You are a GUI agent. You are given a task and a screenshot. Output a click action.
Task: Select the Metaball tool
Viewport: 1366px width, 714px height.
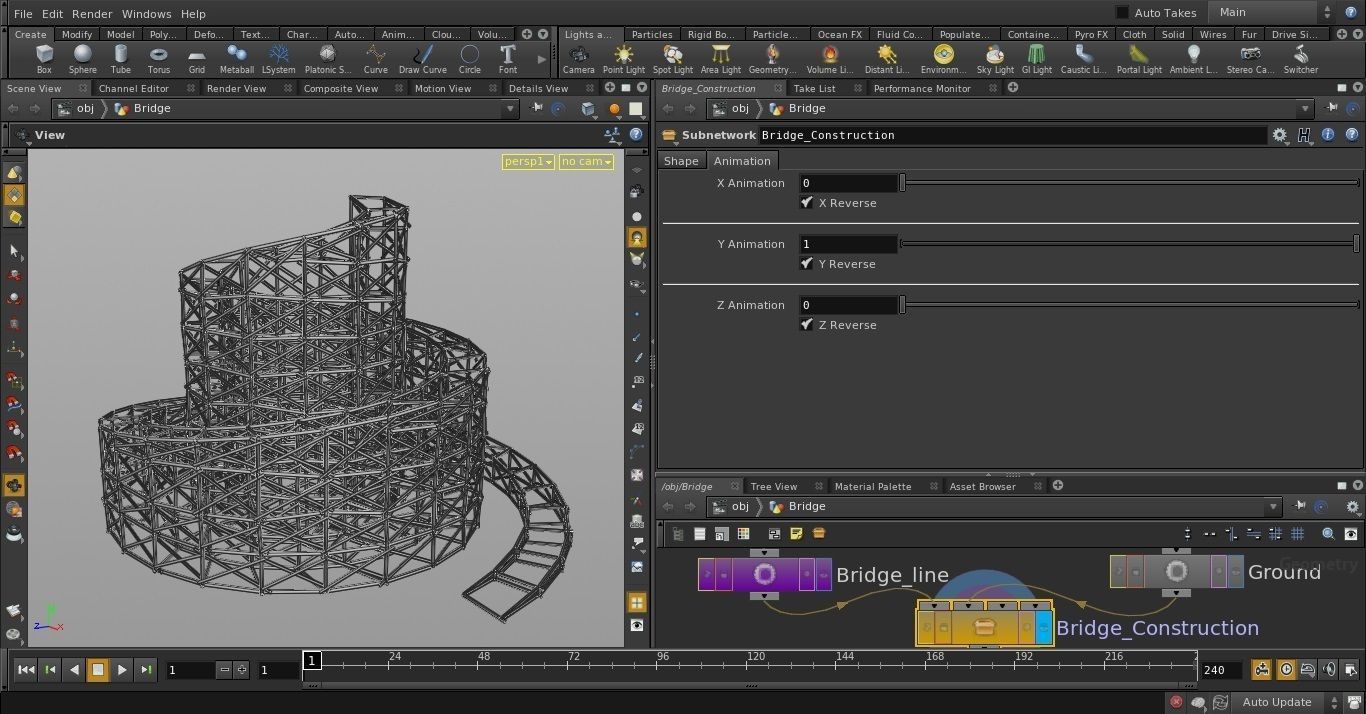pyautogui.click(x=237, y=59)
